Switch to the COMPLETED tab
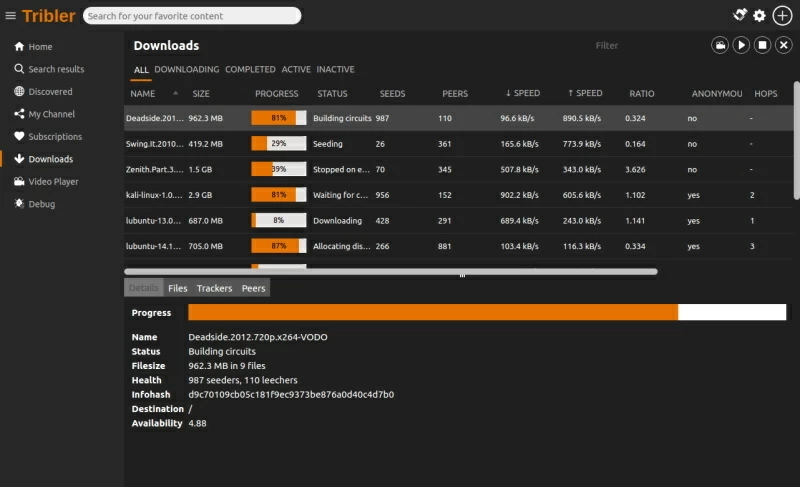 click(x=250, y=69)
